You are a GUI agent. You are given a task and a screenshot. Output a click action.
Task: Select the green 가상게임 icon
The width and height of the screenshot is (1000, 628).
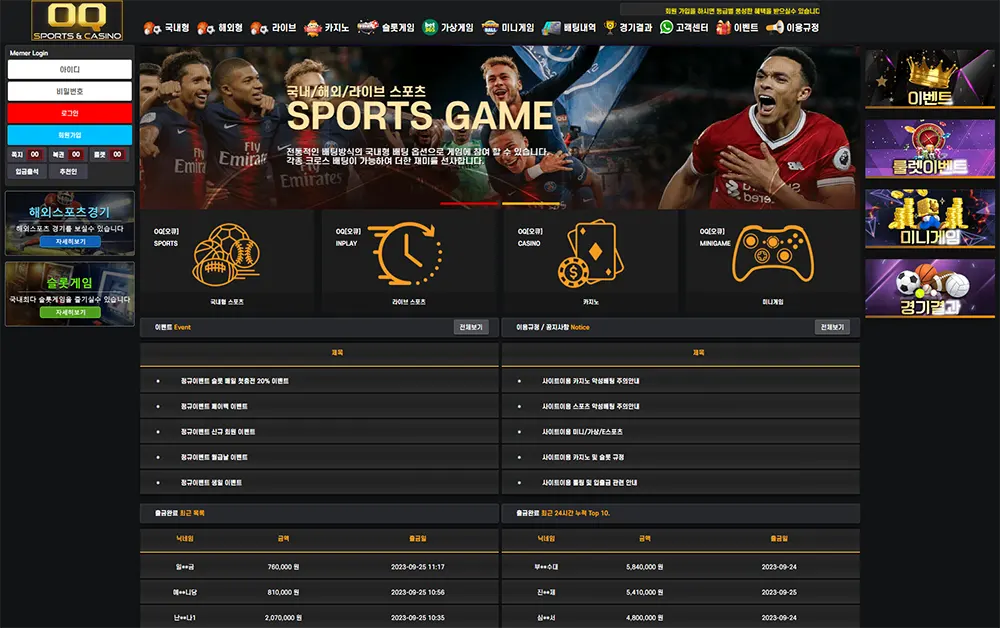tap(430, 27)
